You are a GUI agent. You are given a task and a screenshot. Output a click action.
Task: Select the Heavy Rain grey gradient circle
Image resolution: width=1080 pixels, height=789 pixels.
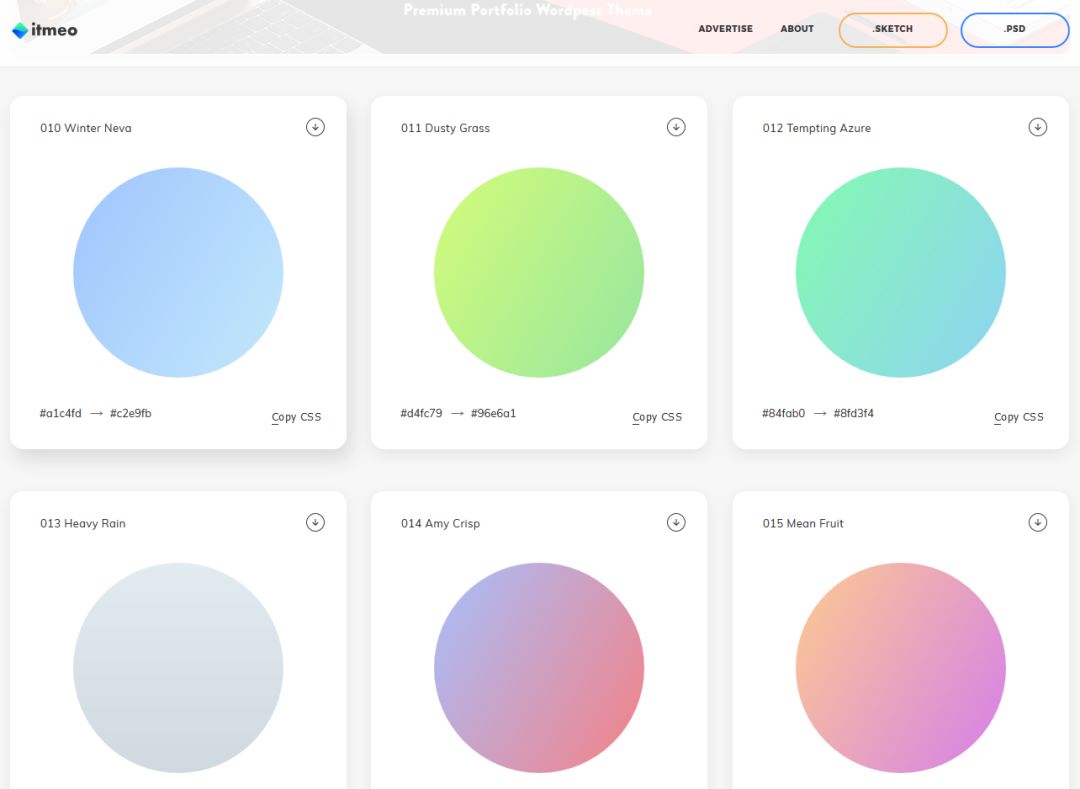(178, 668)
